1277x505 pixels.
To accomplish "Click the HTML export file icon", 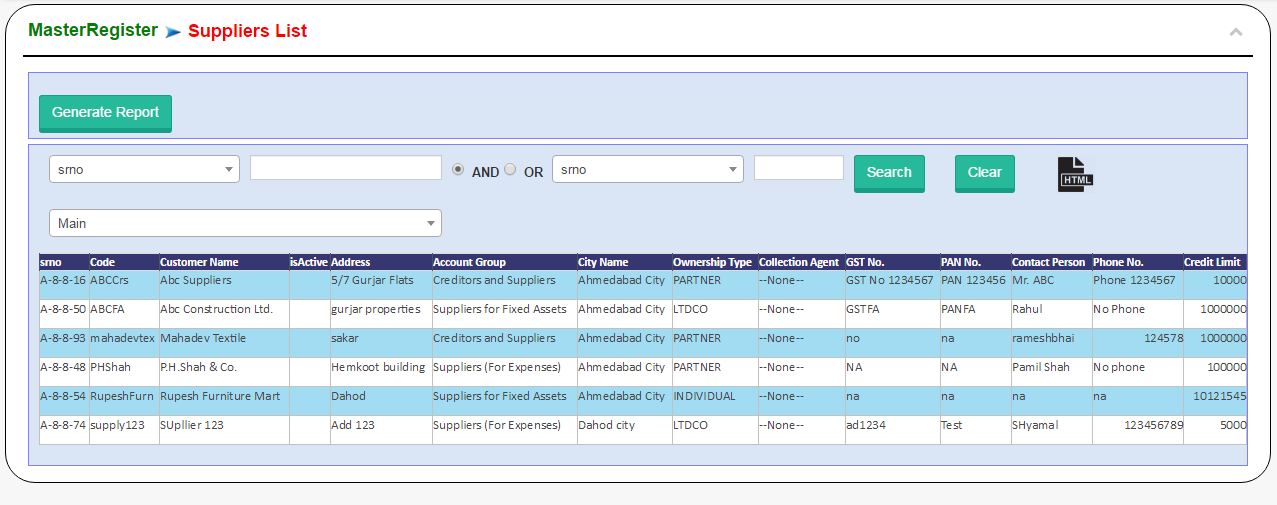I will pyautogui.click(x=1075, y=174).
